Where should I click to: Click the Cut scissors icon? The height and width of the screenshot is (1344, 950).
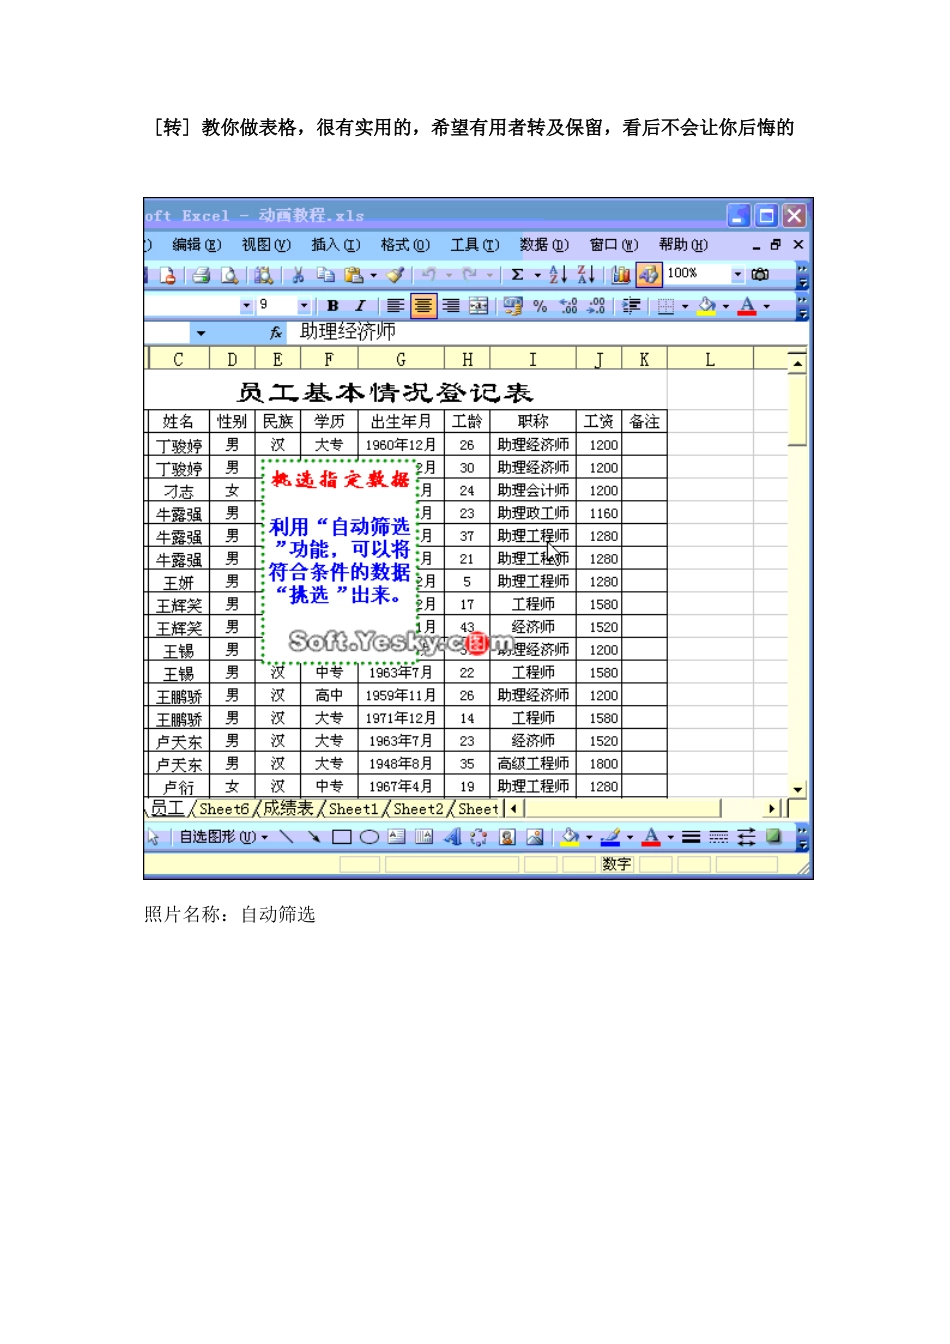pyautogui.click(x=298, y=275)
